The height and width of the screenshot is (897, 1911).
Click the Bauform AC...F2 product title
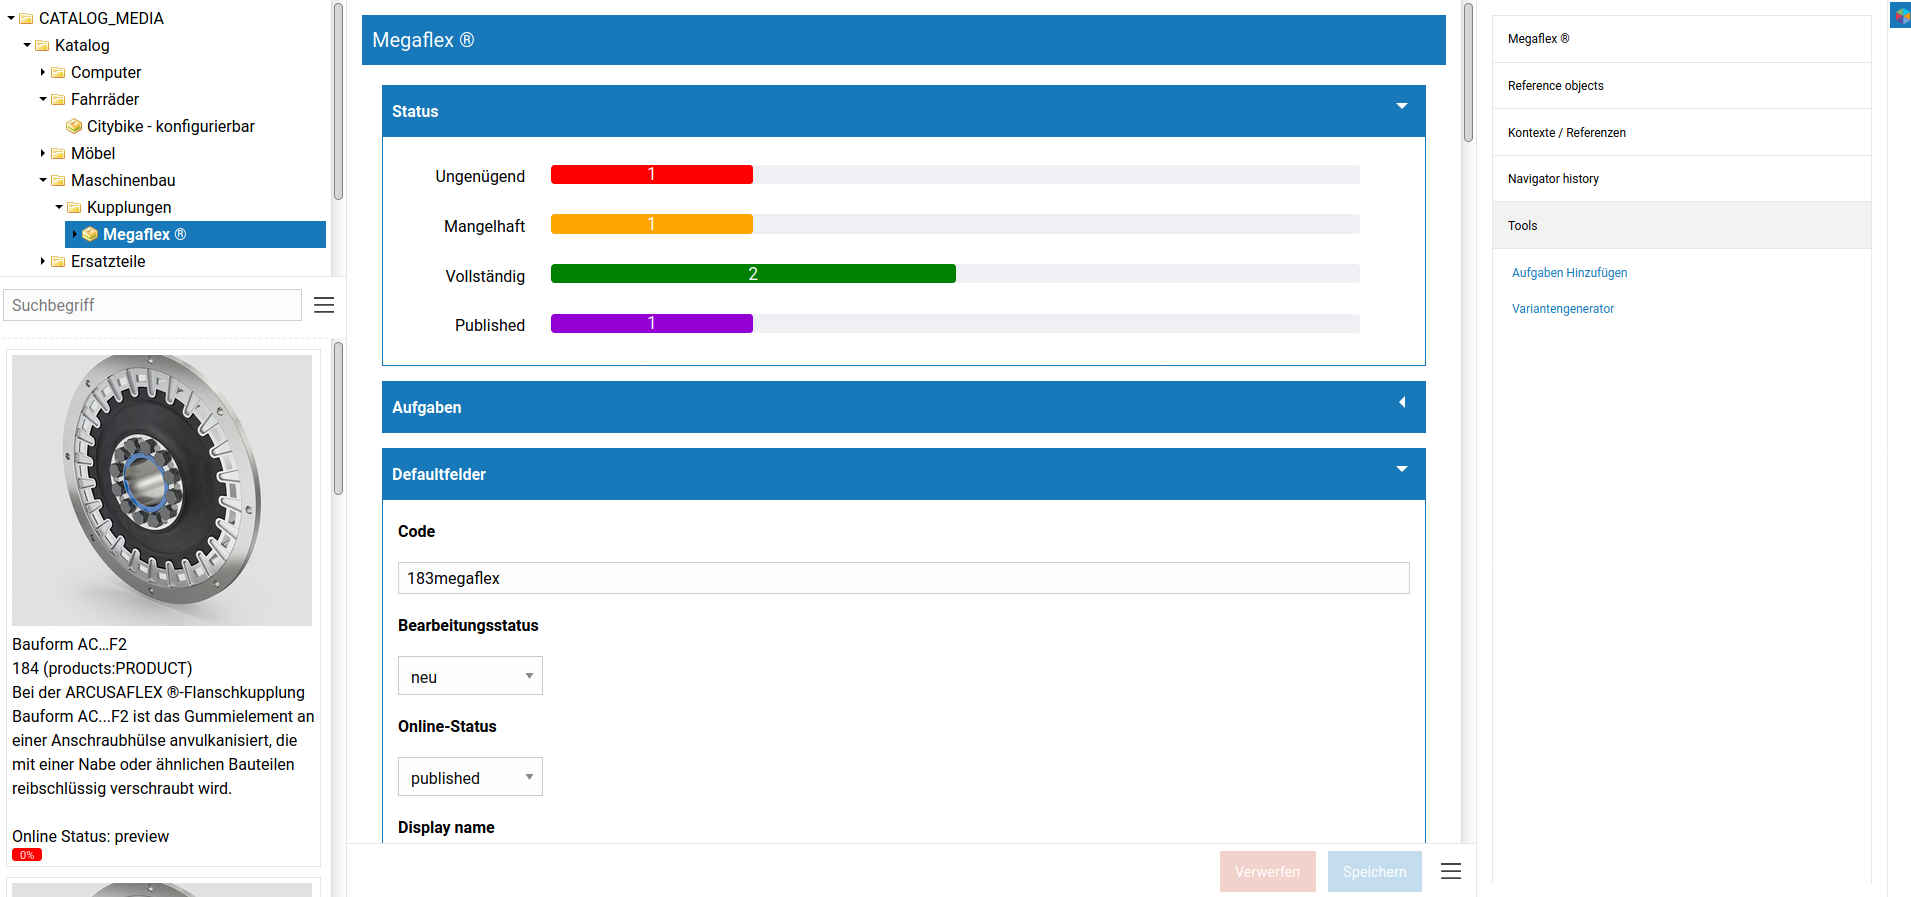click(x=69, y=644)
